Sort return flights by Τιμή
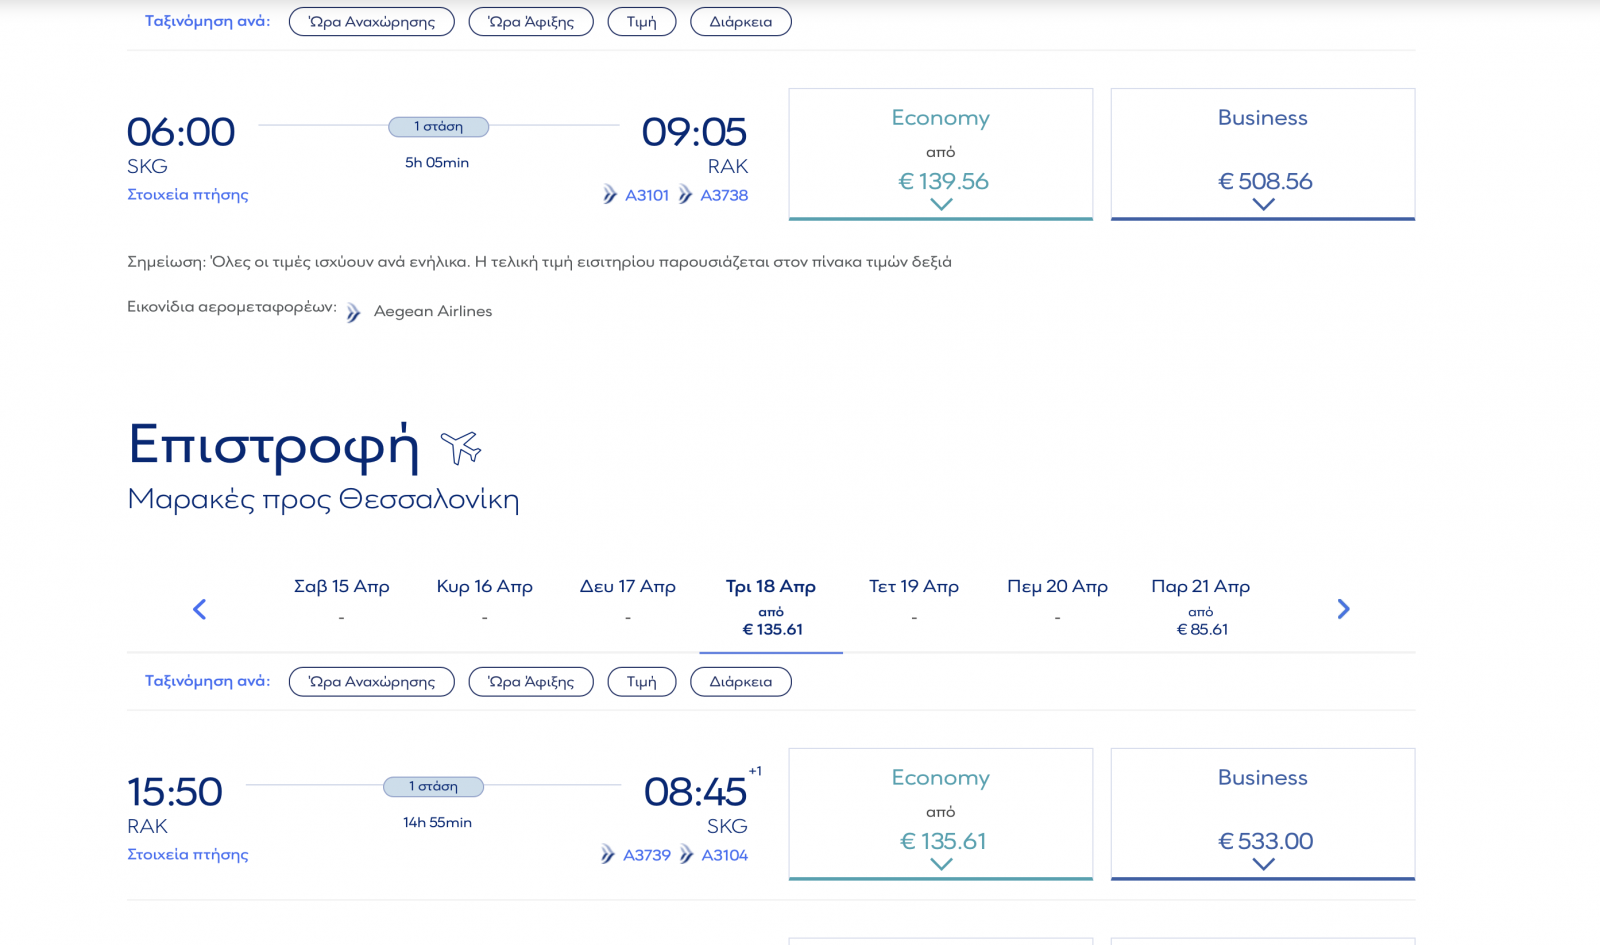Image resolution: width=1600 pixels, height=945 pixels. click(x=641, y=682)
